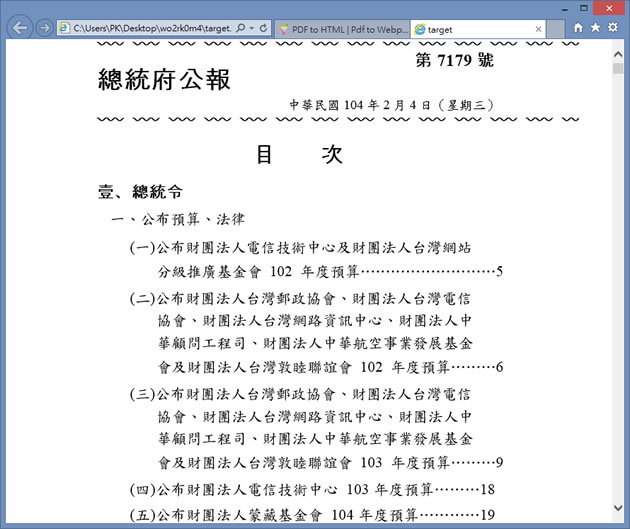Go back using the browser back arrow
Screen dimensions: 630x529
pyautogui.click(x=20, y=28)
